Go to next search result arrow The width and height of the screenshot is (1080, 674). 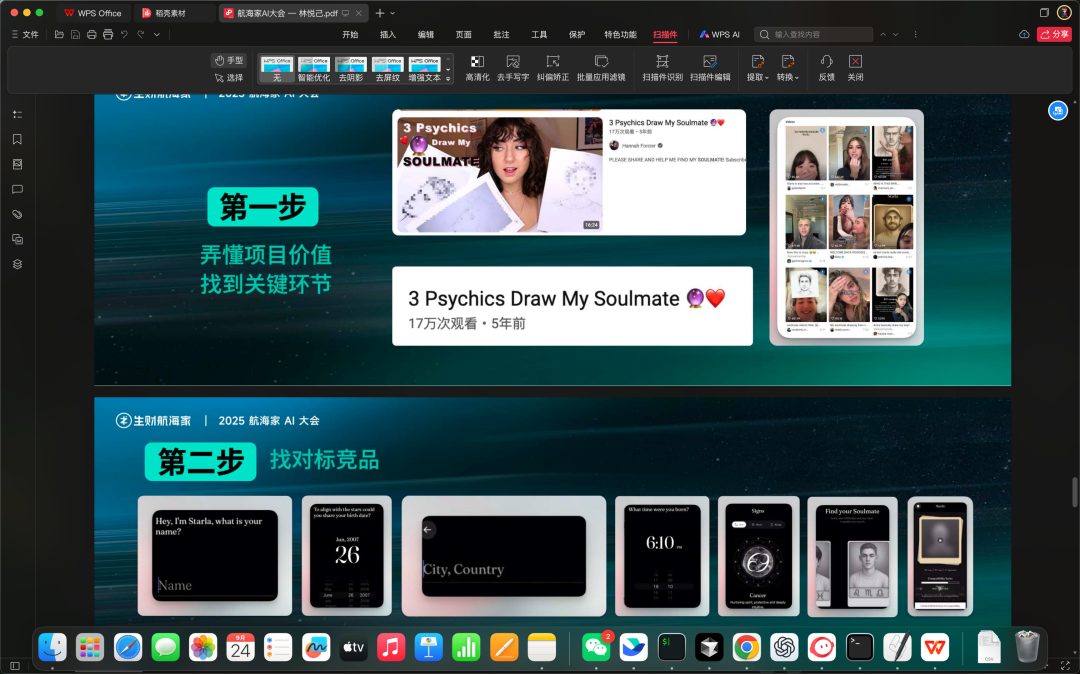(x=895, y=34)
